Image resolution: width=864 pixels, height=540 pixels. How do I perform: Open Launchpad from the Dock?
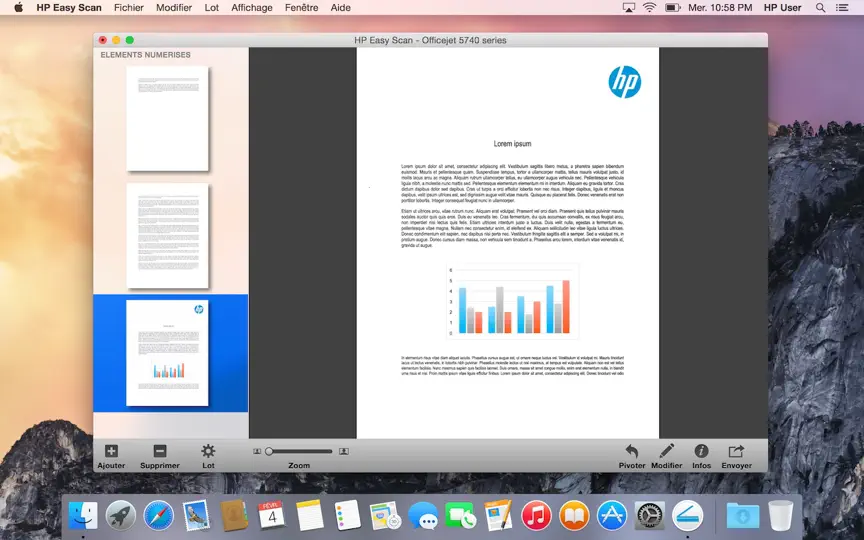(x=121, y=516)
